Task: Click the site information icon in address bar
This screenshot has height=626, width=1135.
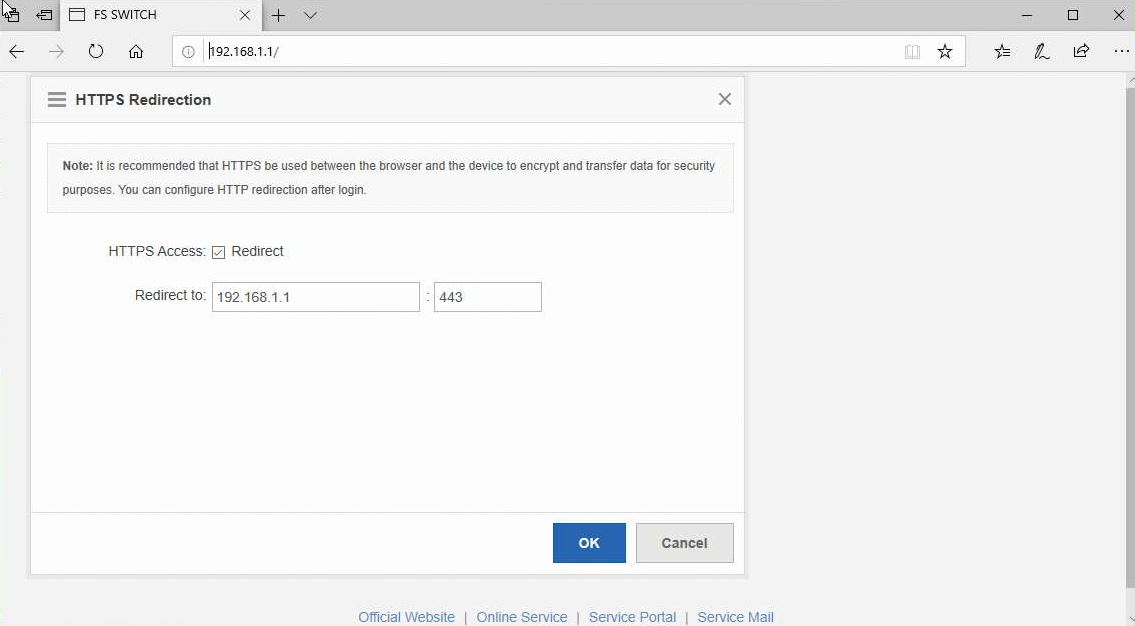Action: coord(188,51)
